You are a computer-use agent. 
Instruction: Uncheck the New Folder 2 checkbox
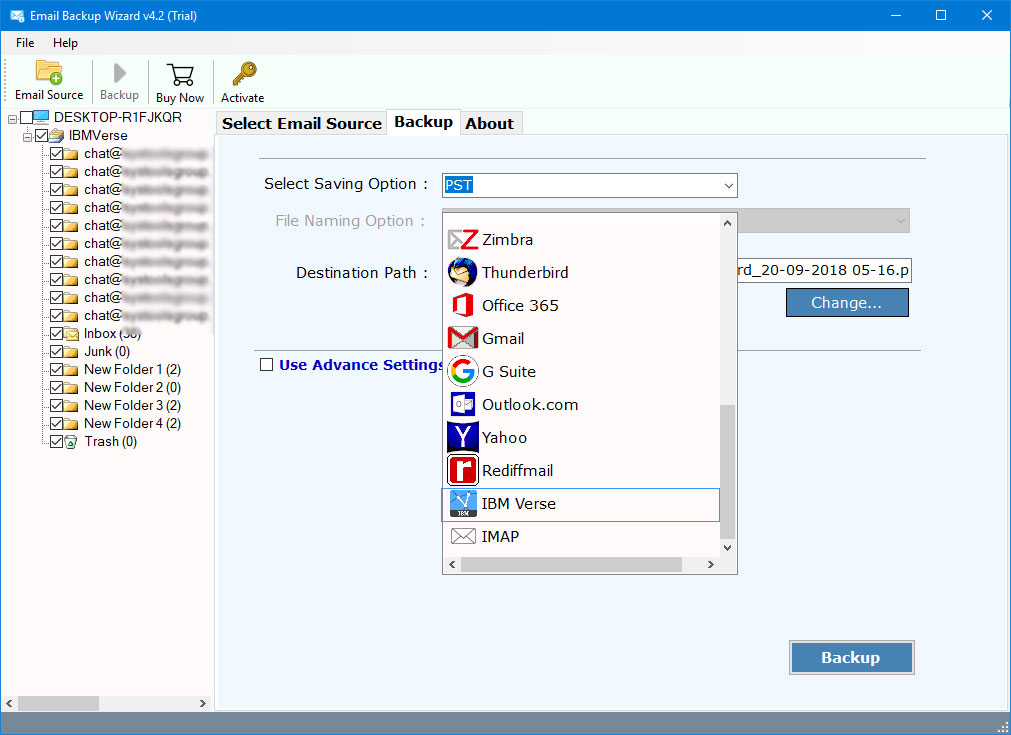pyautogui.click(x=56, y=388)
